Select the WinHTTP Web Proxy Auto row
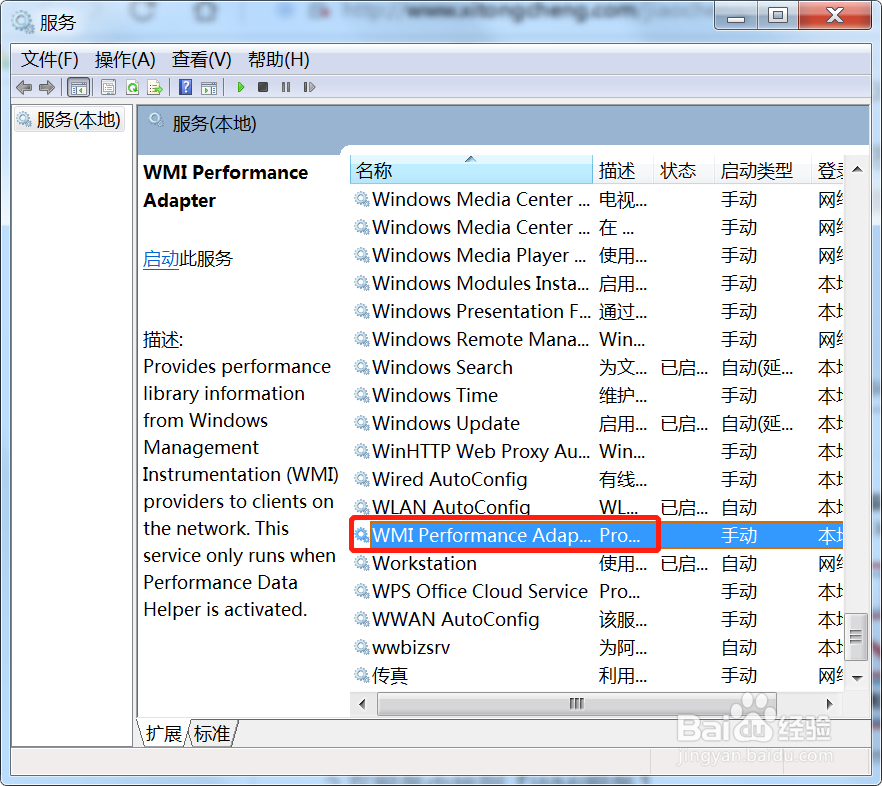The image size is (882, 786). point(596,451)
